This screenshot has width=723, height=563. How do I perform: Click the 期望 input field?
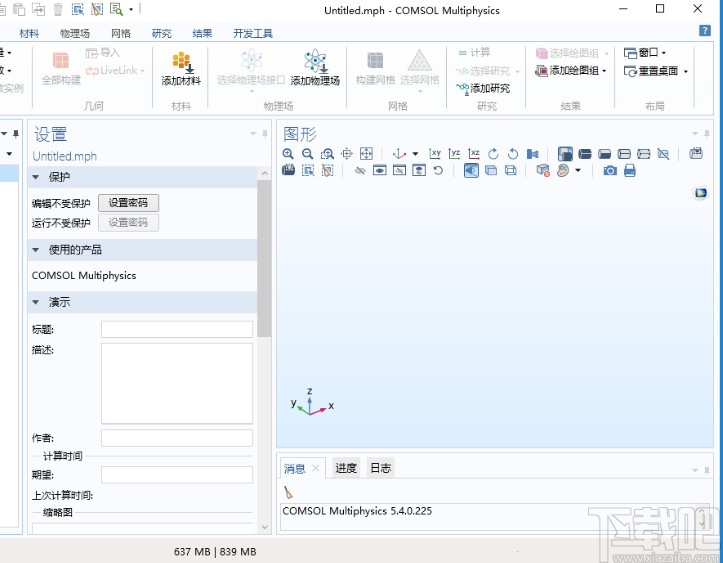pos(177,474)
